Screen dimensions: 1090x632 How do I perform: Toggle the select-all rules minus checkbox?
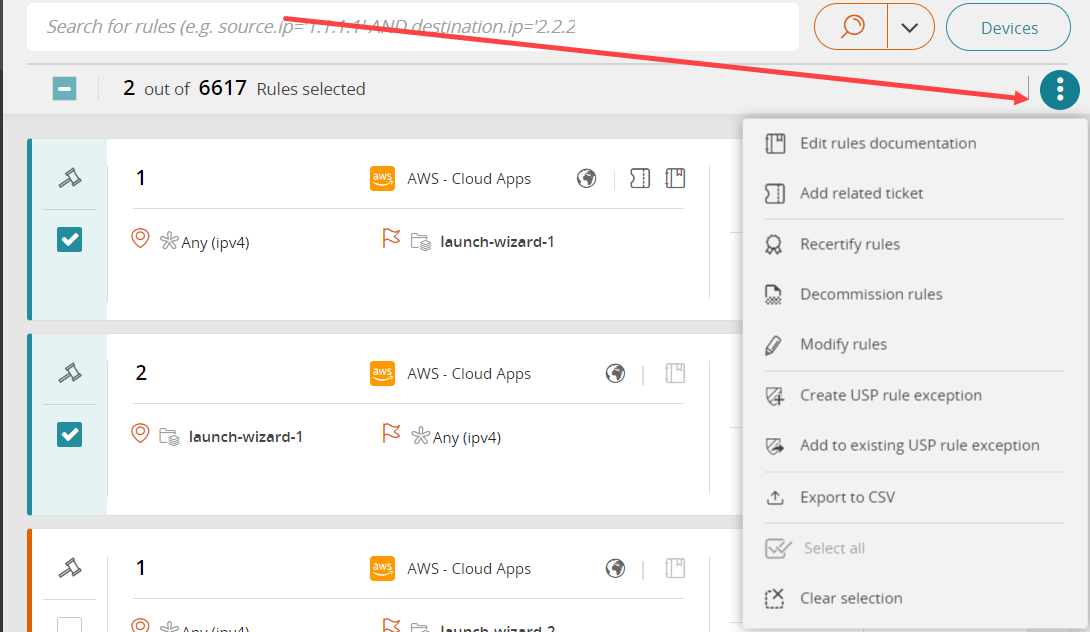pyautogui.click(x=64, y=89)
